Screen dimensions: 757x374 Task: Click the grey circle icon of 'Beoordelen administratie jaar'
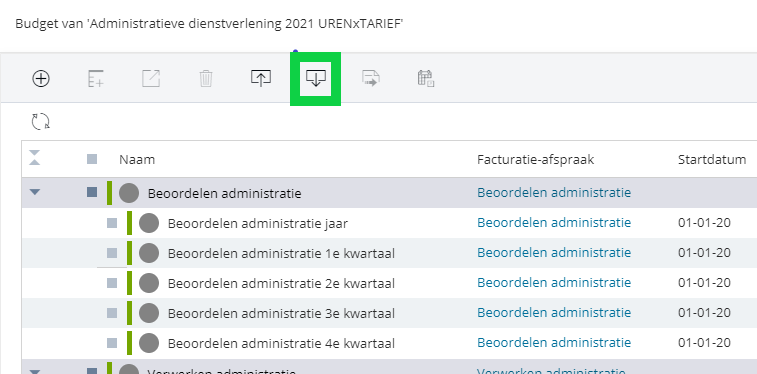click(x=149, y=223)
